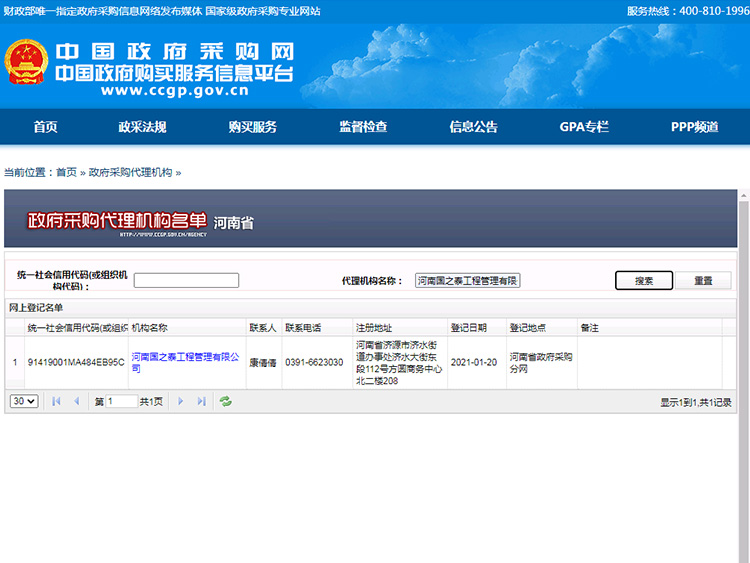This screenshot has width=750, height=563.
Task: Click the 搜索 search button
Action: pos(644,281)
